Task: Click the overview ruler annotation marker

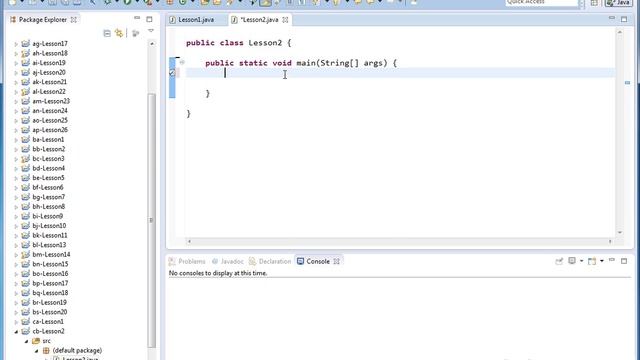Action: [627, 82]
